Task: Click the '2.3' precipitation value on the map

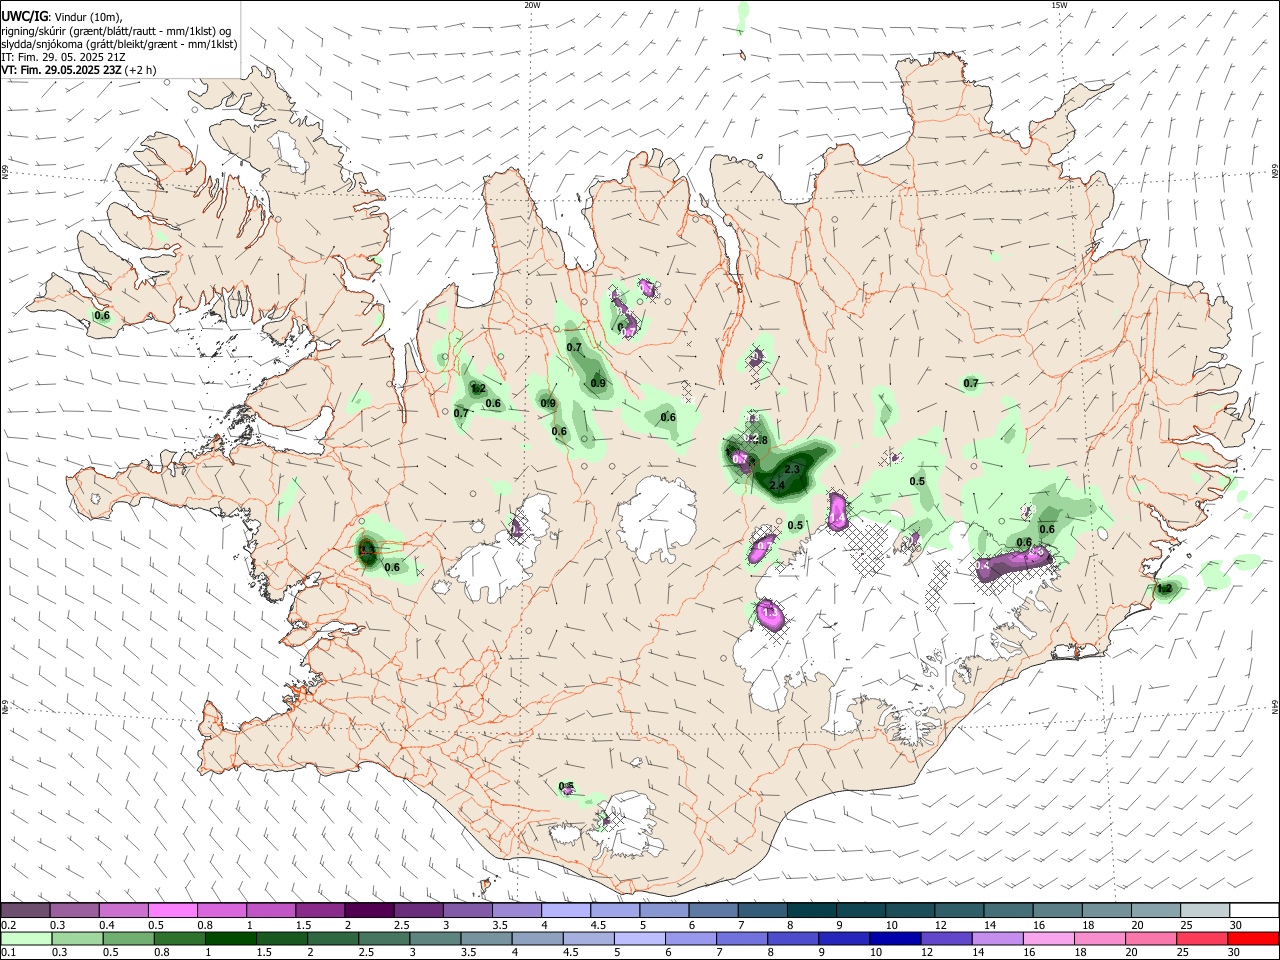Action: [x=793, y=469]
